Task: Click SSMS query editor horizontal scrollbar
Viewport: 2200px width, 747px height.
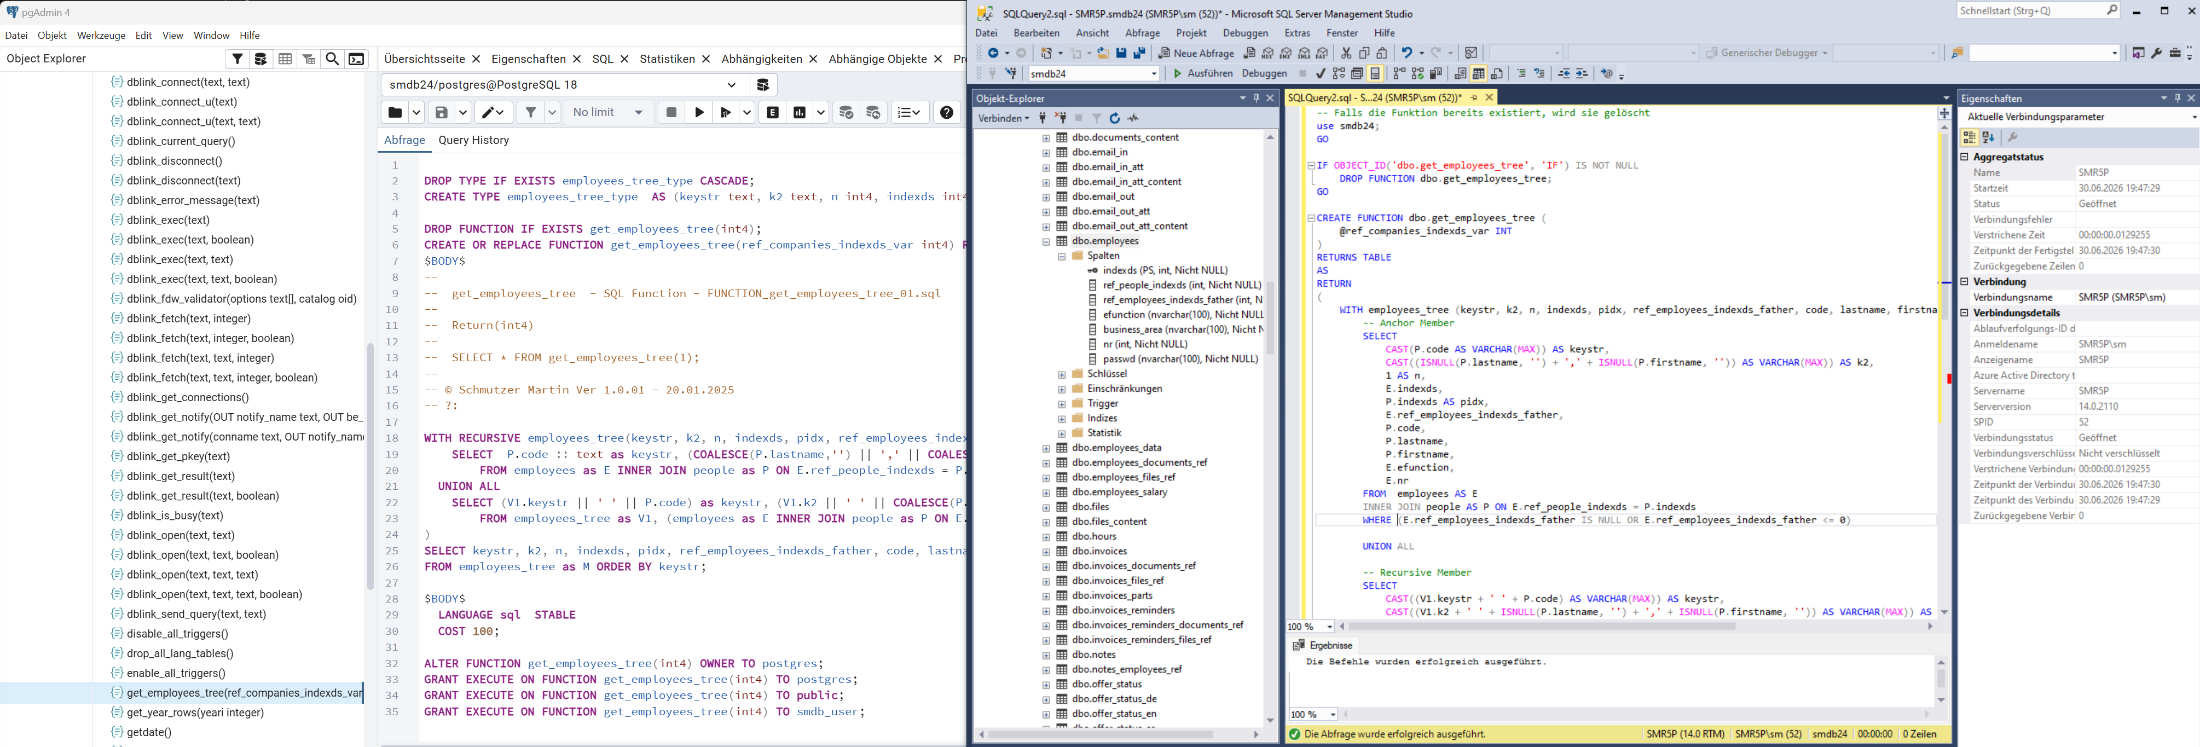Action: (1635, 627)
